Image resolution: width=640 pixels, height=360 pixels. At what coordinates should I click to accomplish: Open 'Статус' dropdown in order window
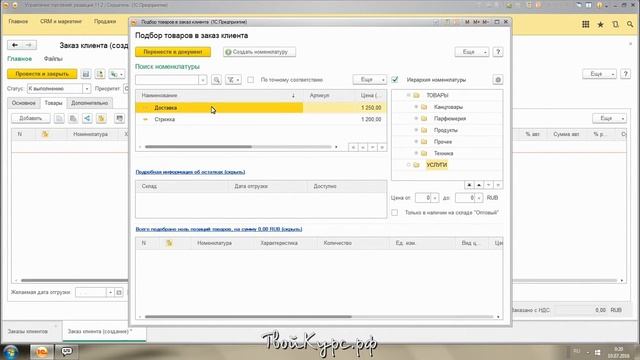pos(86,89)
